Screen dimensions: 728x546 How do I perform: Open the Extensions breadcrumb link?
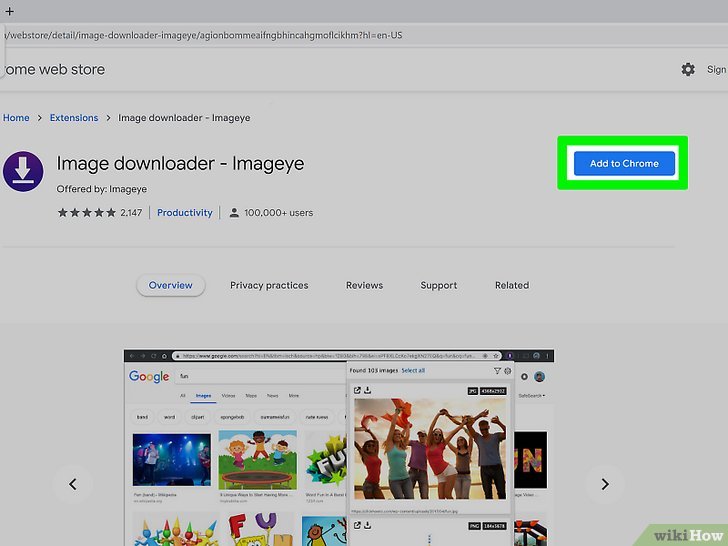(74, 118)
